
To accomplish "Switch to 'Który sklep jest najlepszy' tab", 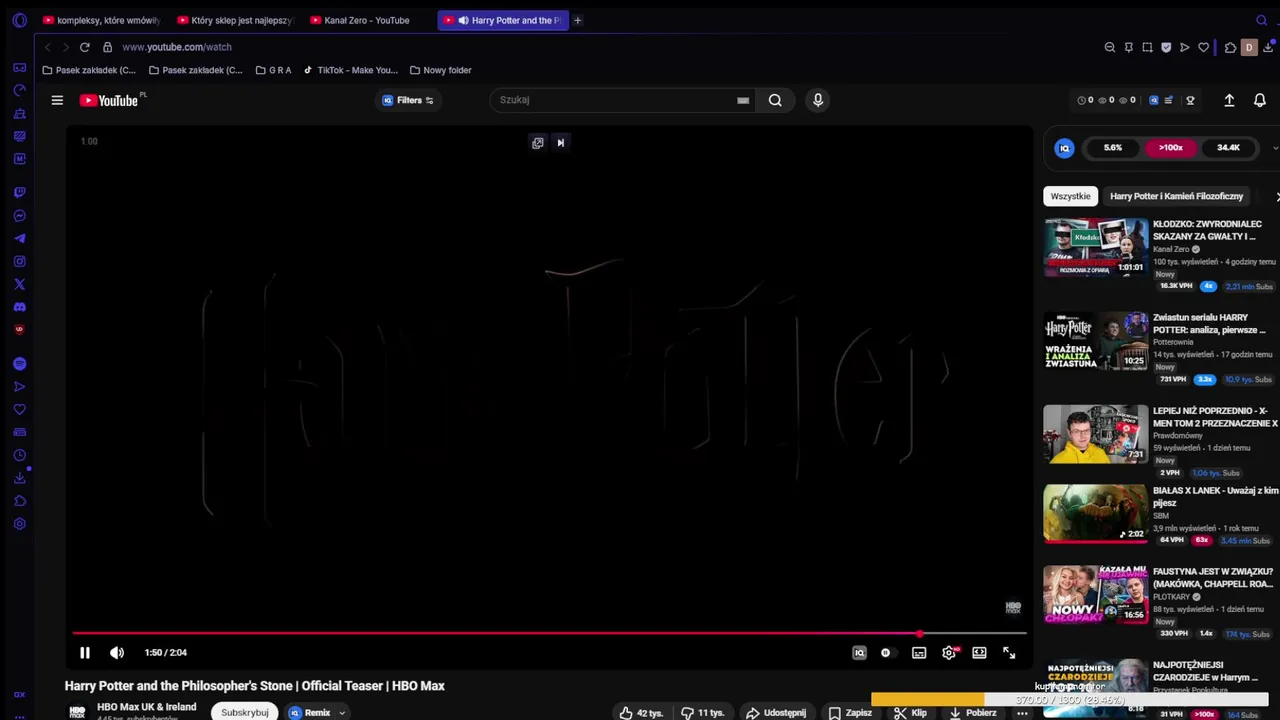I will (235, 20).
